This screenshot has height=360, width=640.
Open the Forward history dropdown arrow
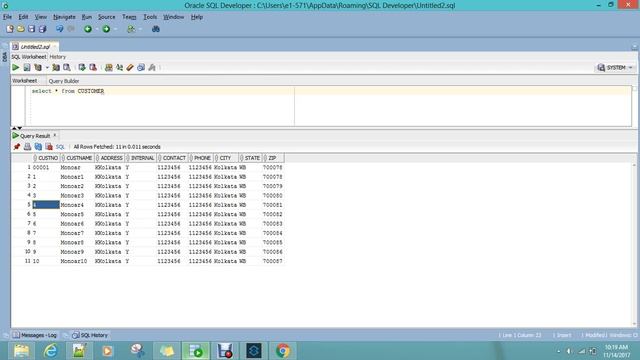pos(116,29)
